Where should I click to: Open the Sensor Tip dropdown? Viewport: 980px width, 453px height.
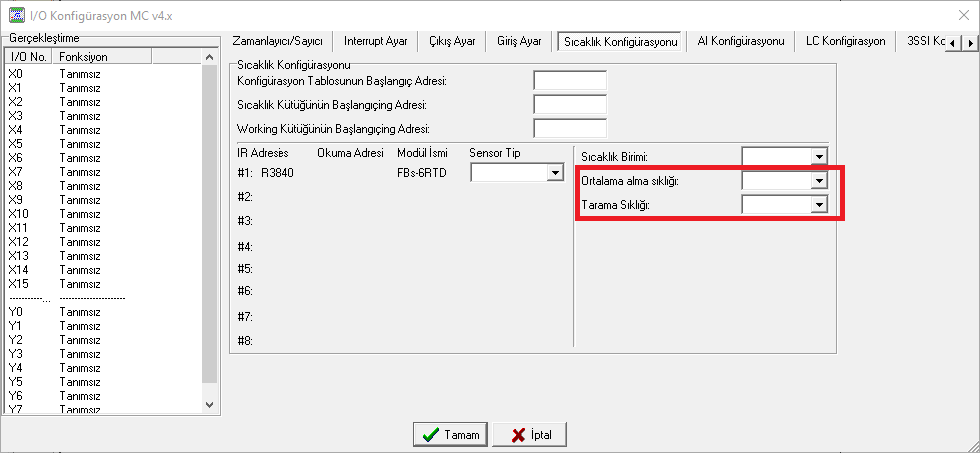(x=556, y=173)
